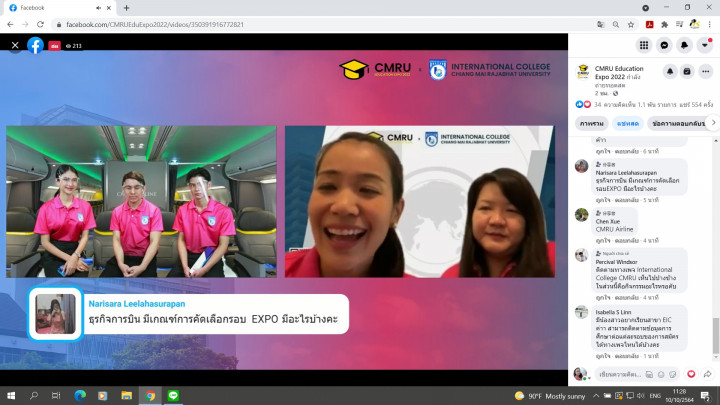Select the ภาพรวม tab
720x405 pixels.
[591, 124]
